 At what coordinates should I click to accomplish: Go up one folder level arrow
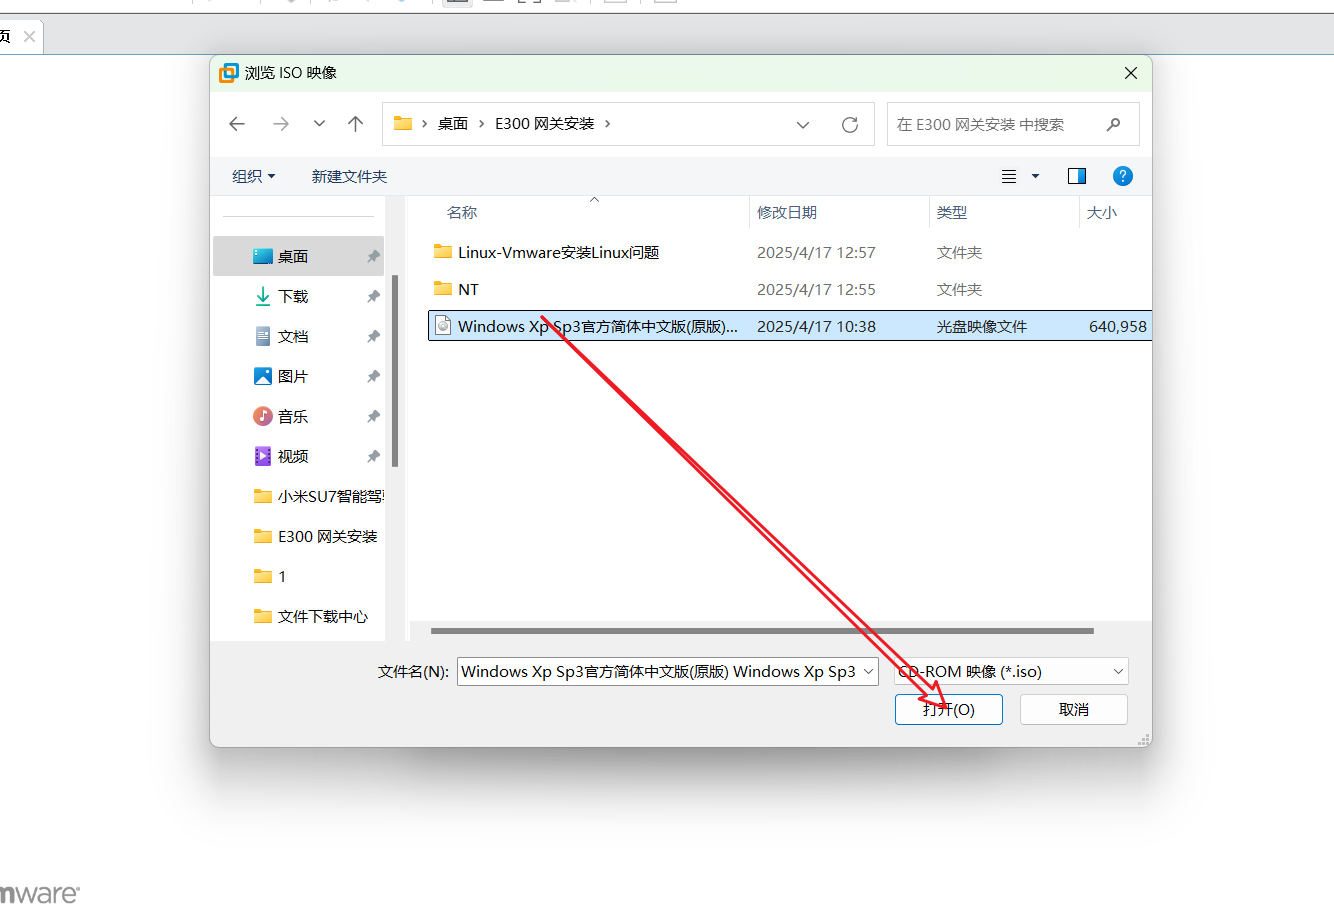pyautogui.click(x=355, y=124)
